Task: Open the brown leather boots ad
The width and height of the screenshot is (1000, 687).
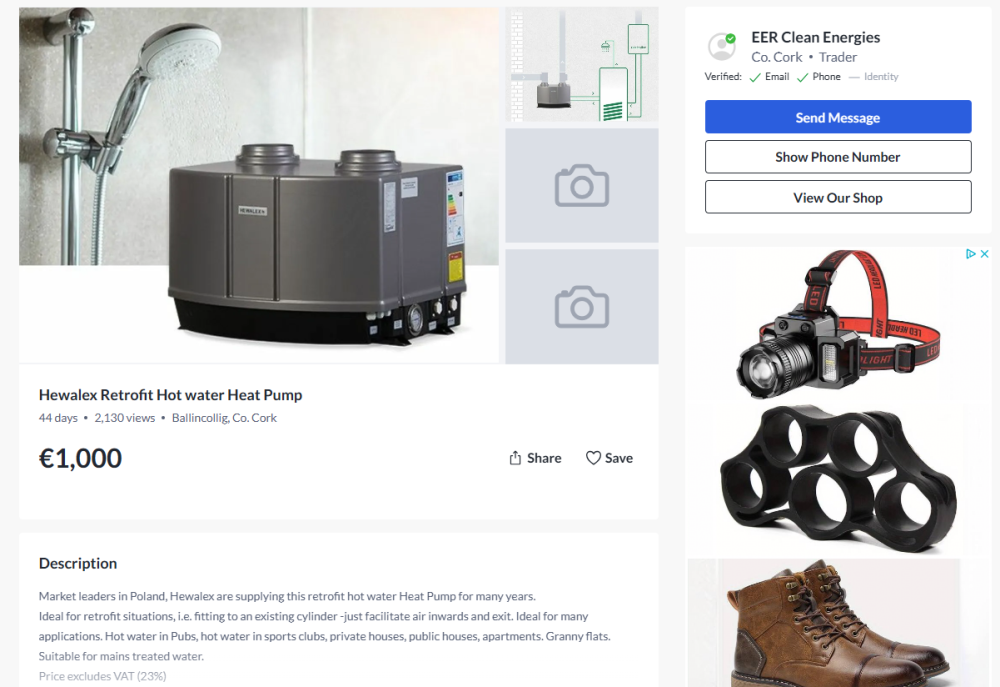Action: 837,623
